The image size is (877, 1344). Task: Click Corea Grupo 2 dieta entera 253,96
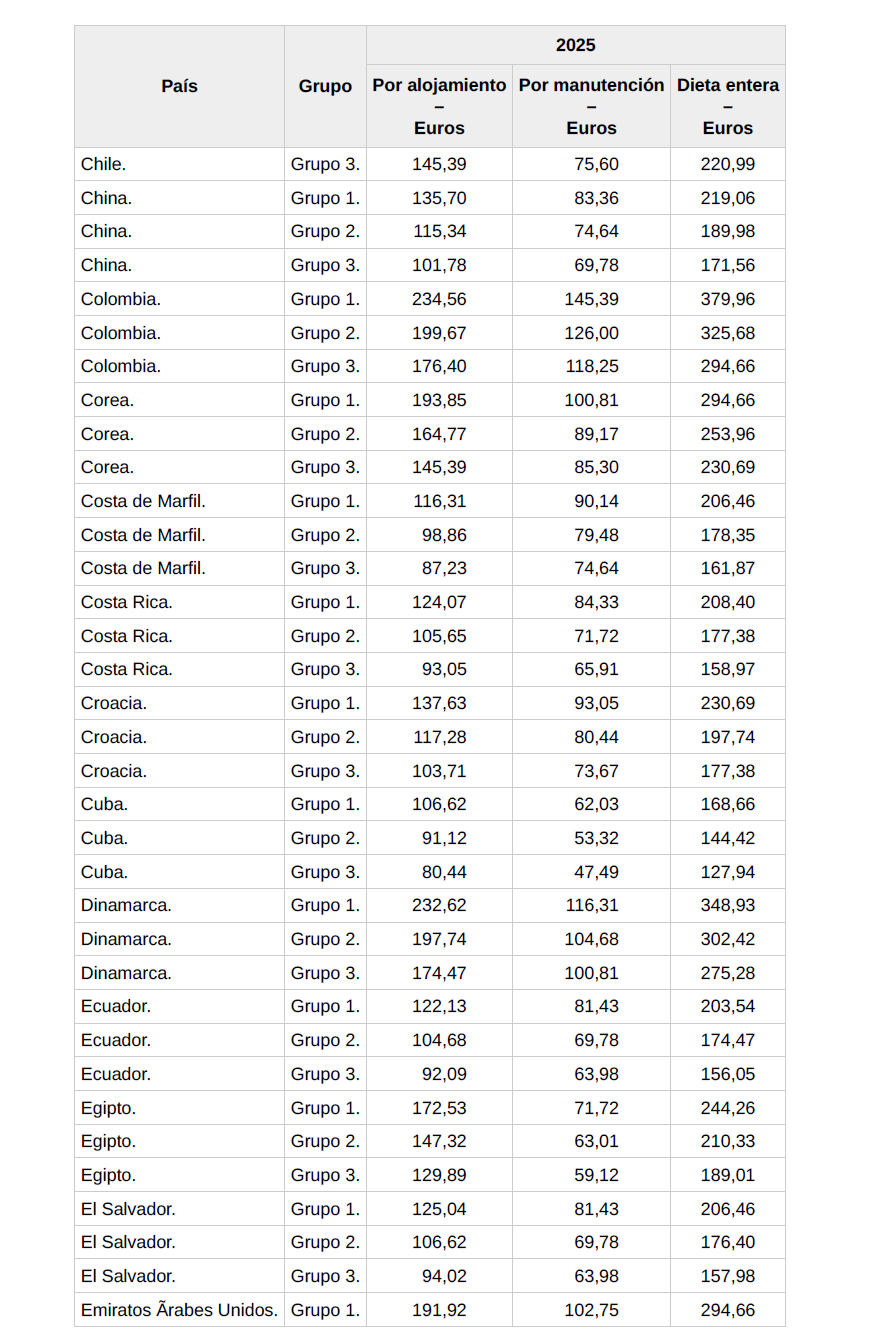pyautogui.click(x=728, y=434)
